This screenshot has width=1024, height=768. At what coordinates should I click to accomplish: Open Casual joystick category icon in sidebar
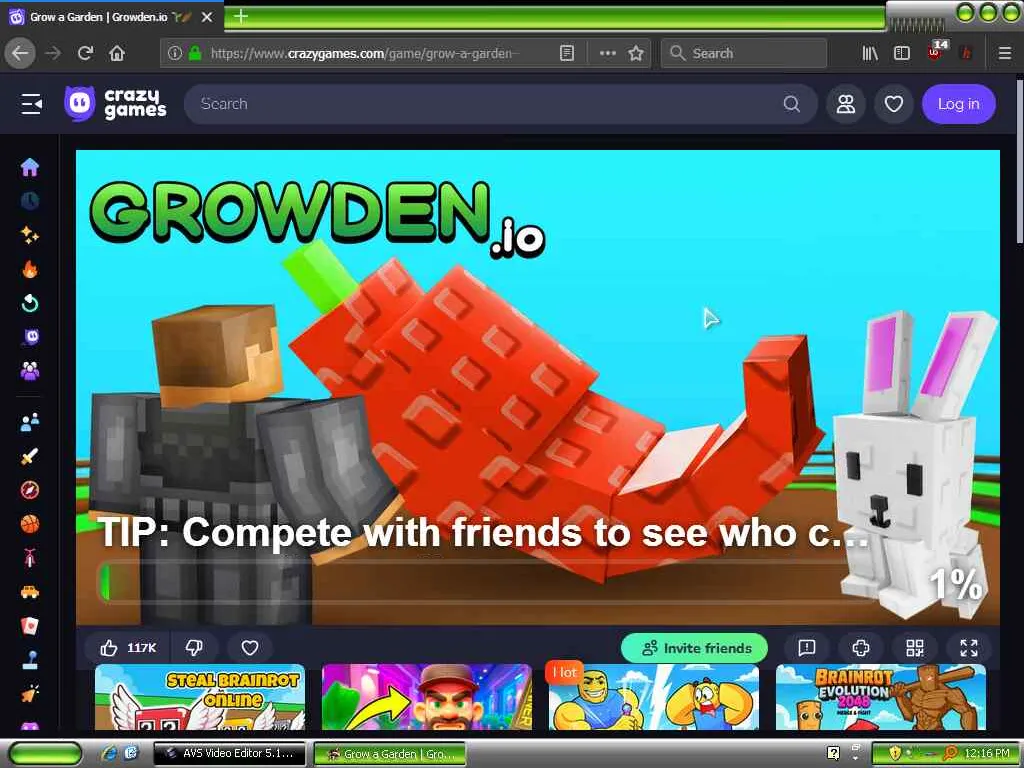(x=30, y=660)
